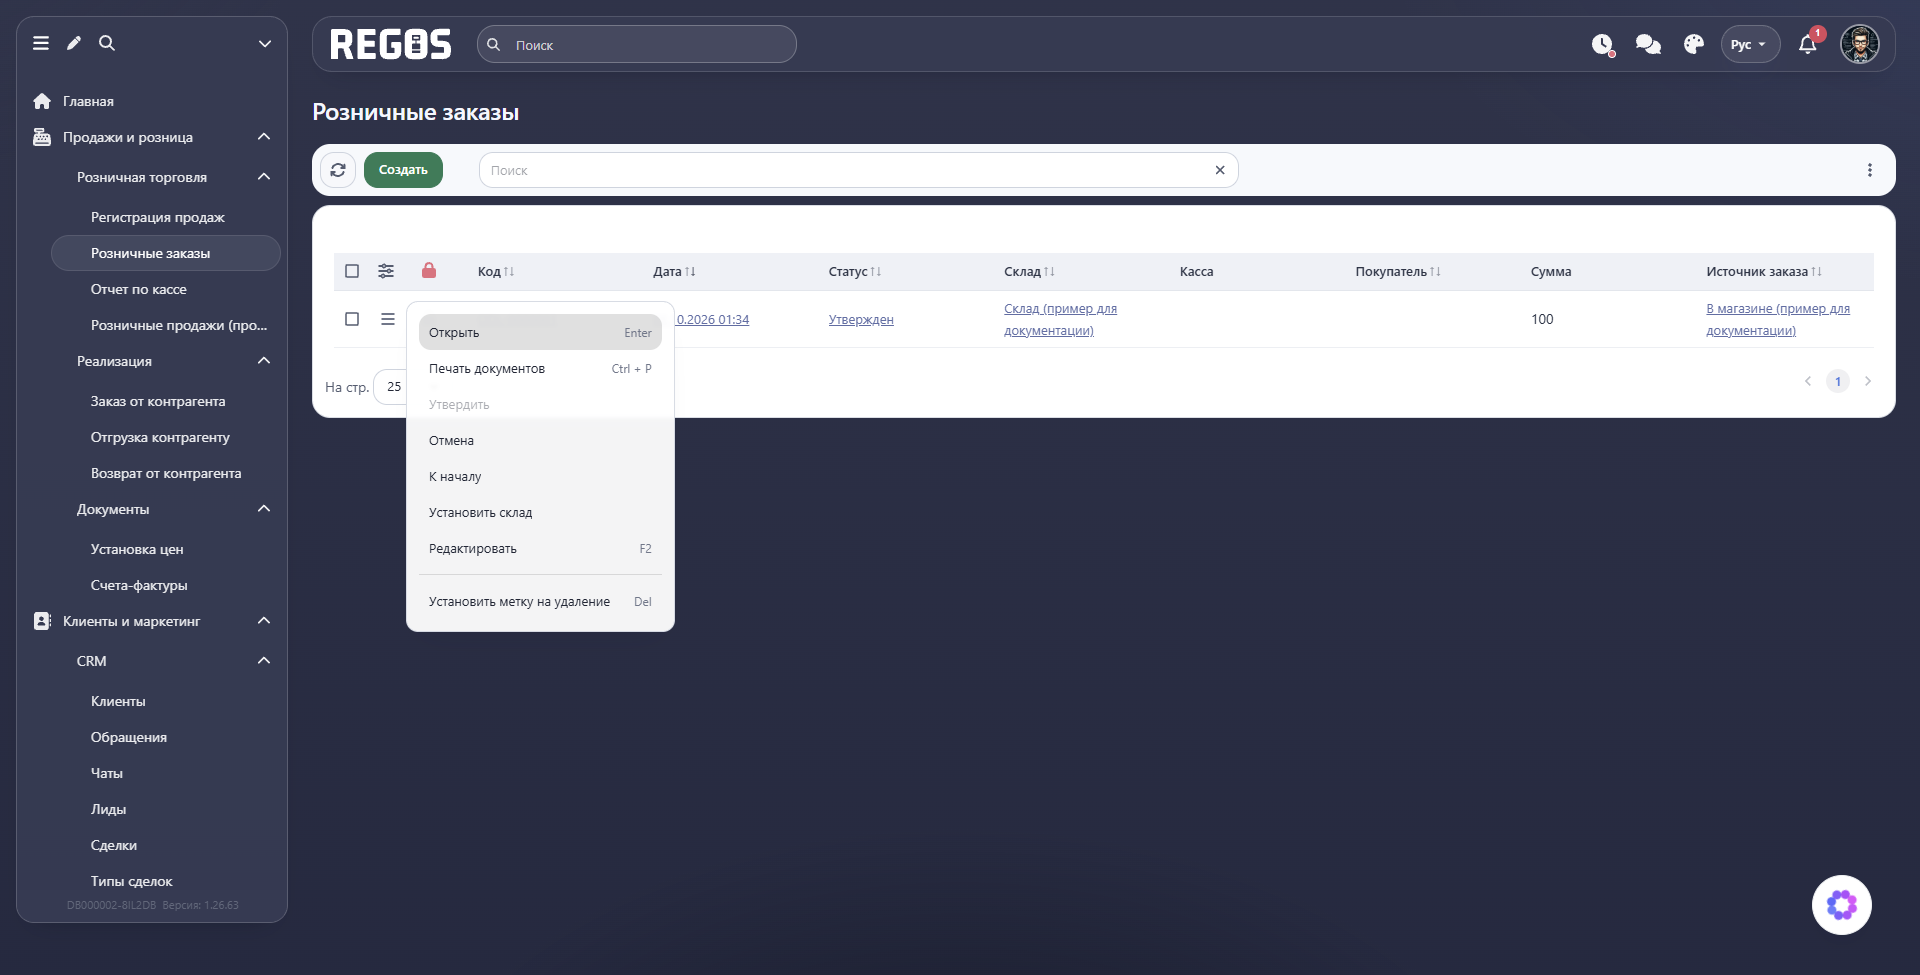
Task: Click the clock timer icon in header
Action: pos(1602,44)
